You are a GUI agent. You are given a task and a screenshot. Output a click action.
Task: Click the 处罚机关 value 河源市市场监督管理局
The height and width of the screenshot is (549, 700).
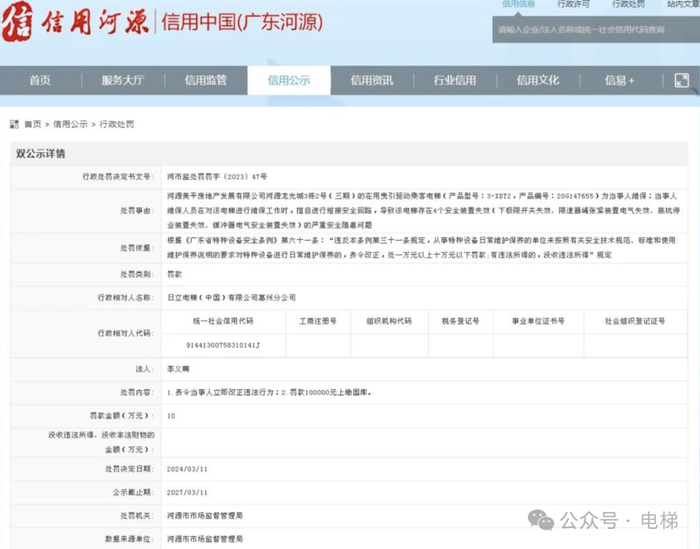[205, 516]
